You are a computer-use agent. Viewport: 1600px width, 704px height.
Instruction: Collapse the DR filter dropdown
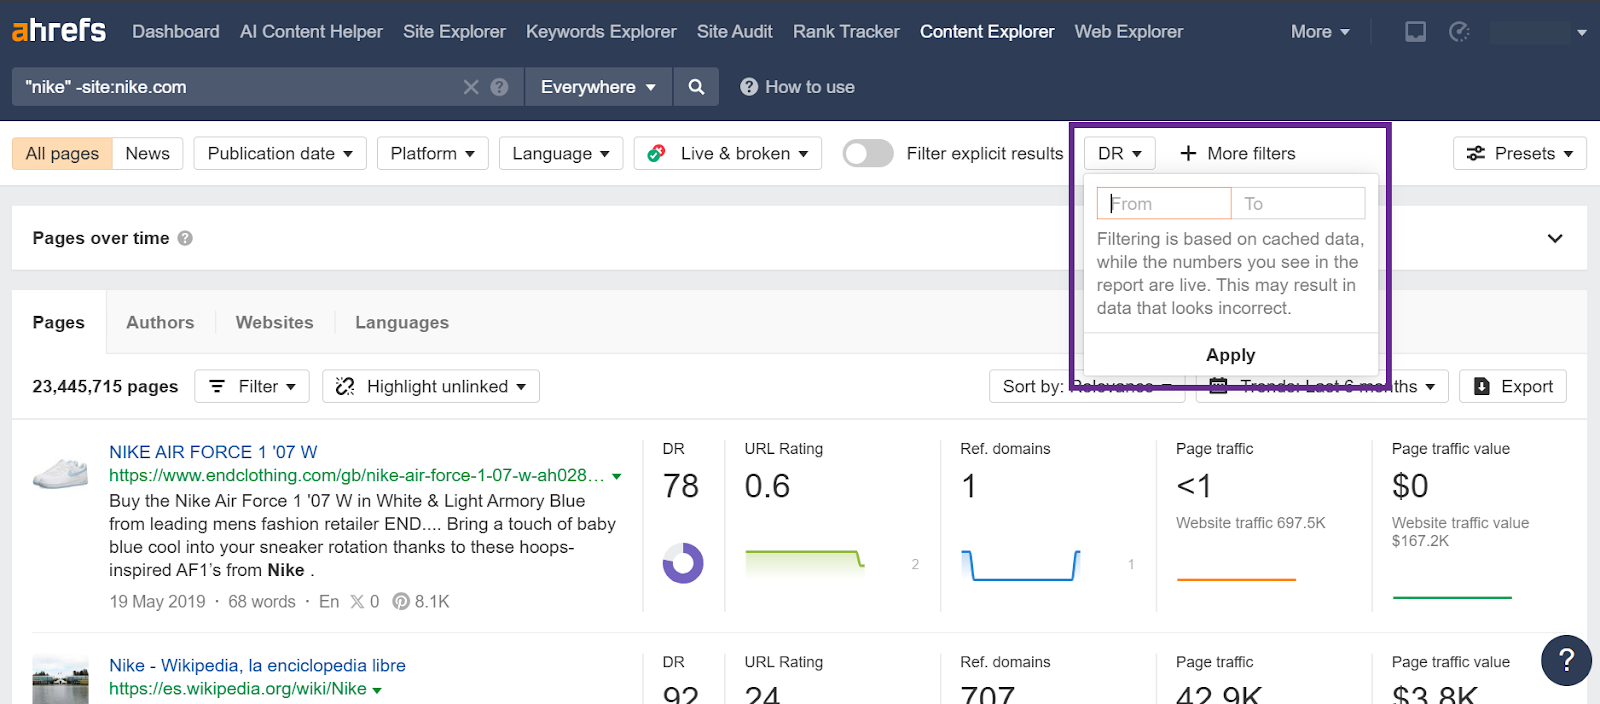[1120, 153]
